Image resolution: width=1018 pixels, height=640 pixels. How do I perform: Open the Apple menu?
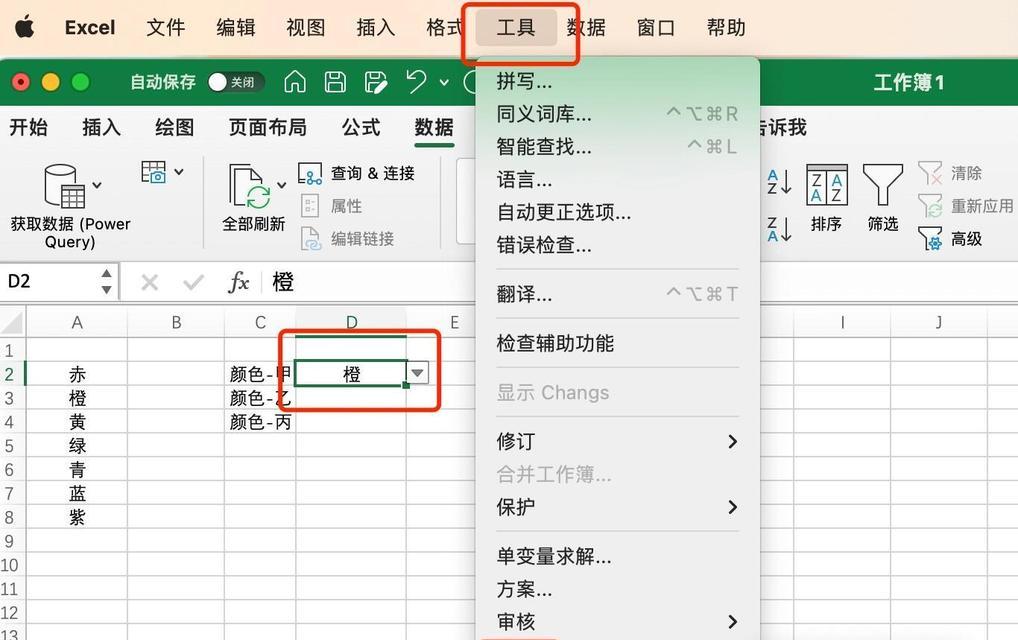(25, 27)
